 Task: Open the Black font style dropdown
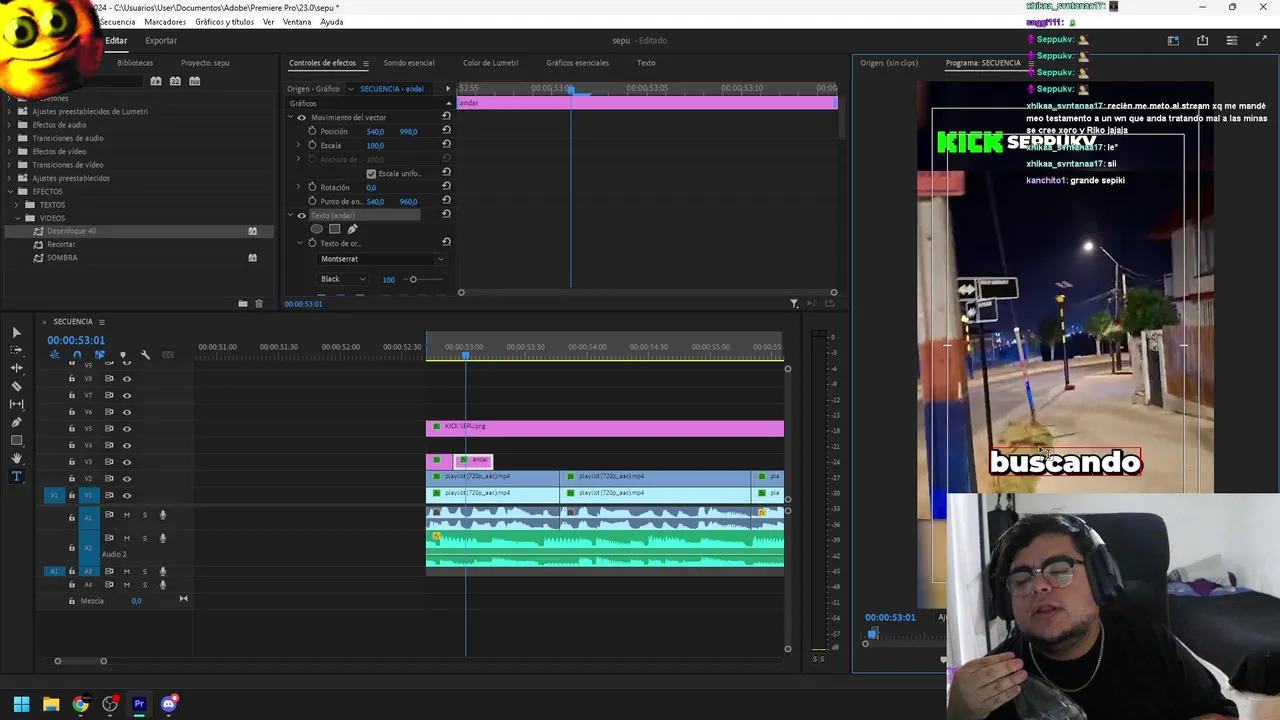pos(343,279)
